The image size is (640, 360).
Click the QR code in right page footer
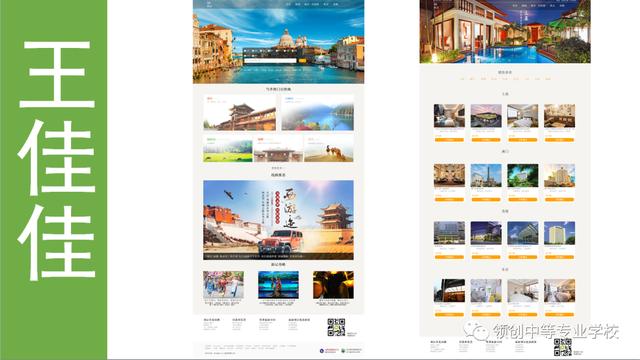[x=562, y=347]
